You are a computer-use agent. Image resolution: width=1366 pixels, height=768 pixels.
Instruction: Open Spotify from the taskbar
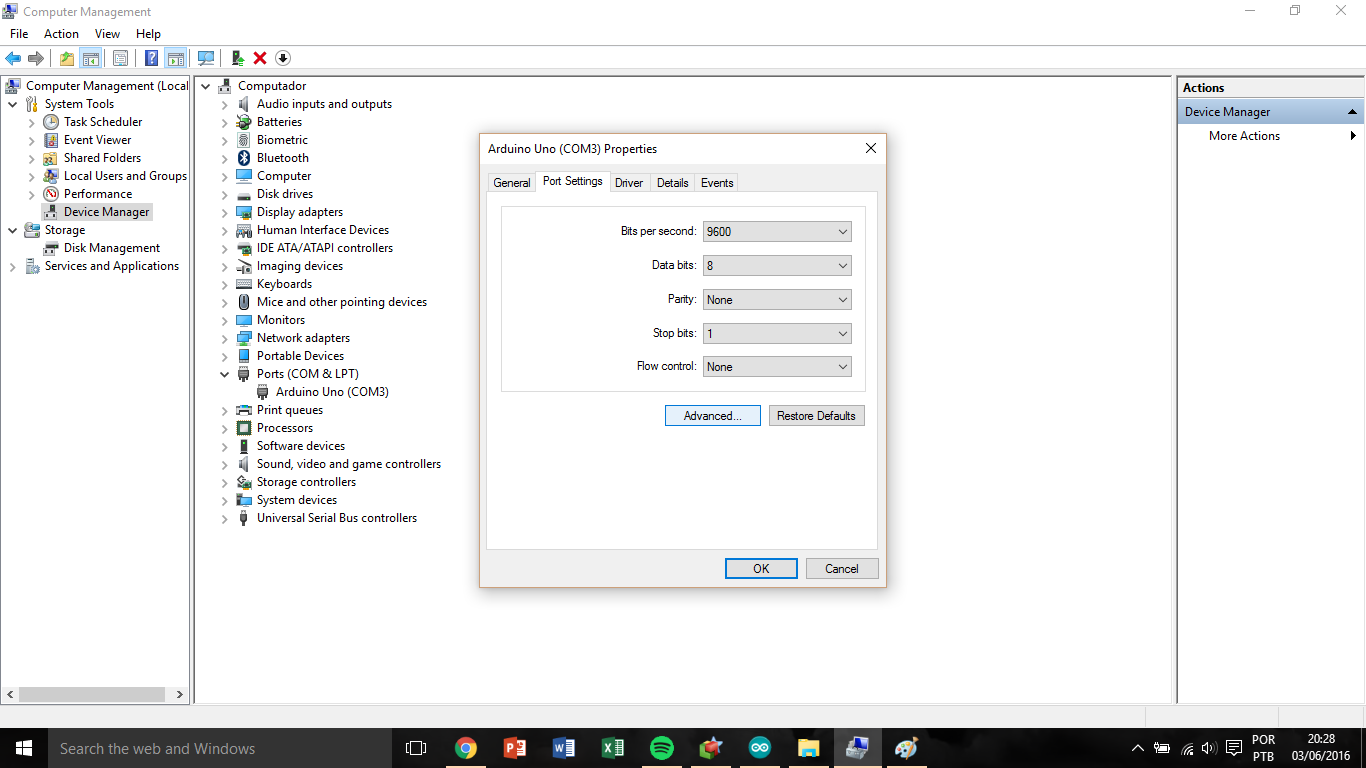click(661, 748)
